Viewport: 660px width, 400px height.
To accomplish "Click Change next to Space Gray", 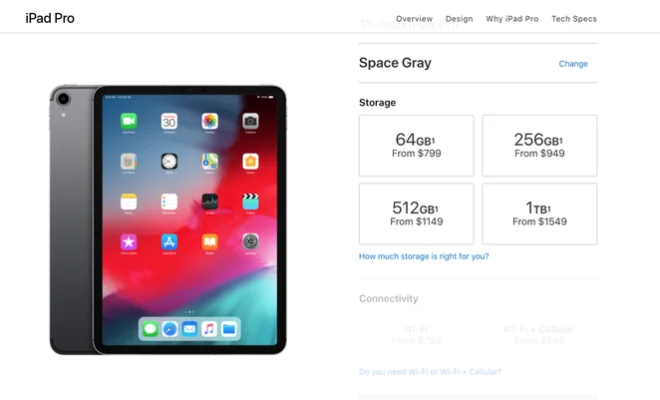I will tap(573, 64).
